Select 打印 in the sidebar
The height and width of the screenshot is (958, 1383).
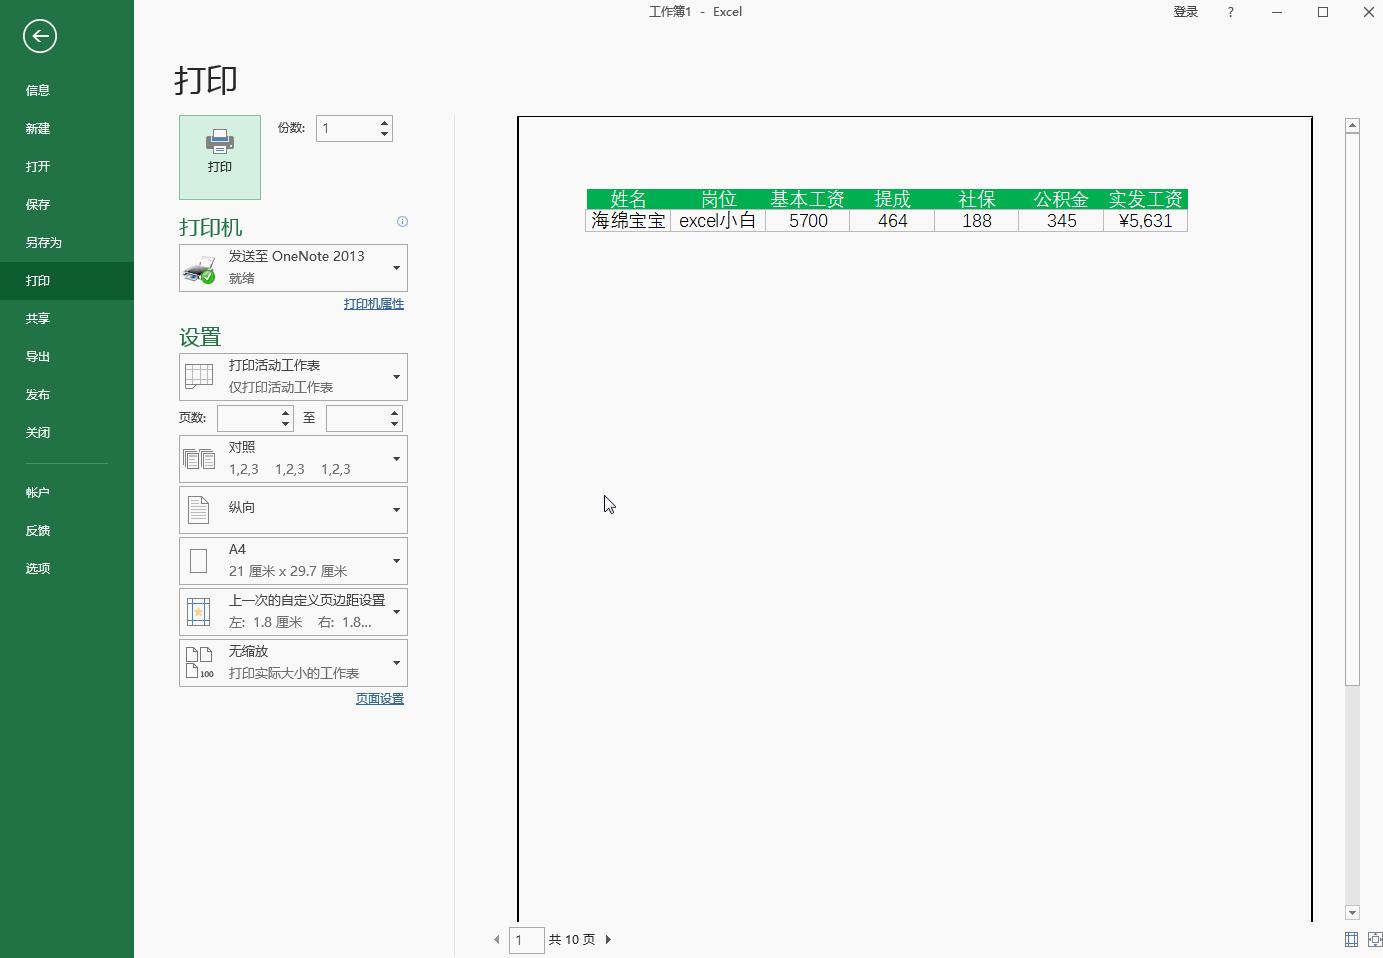pyautogui.click(x=67, y=281)
